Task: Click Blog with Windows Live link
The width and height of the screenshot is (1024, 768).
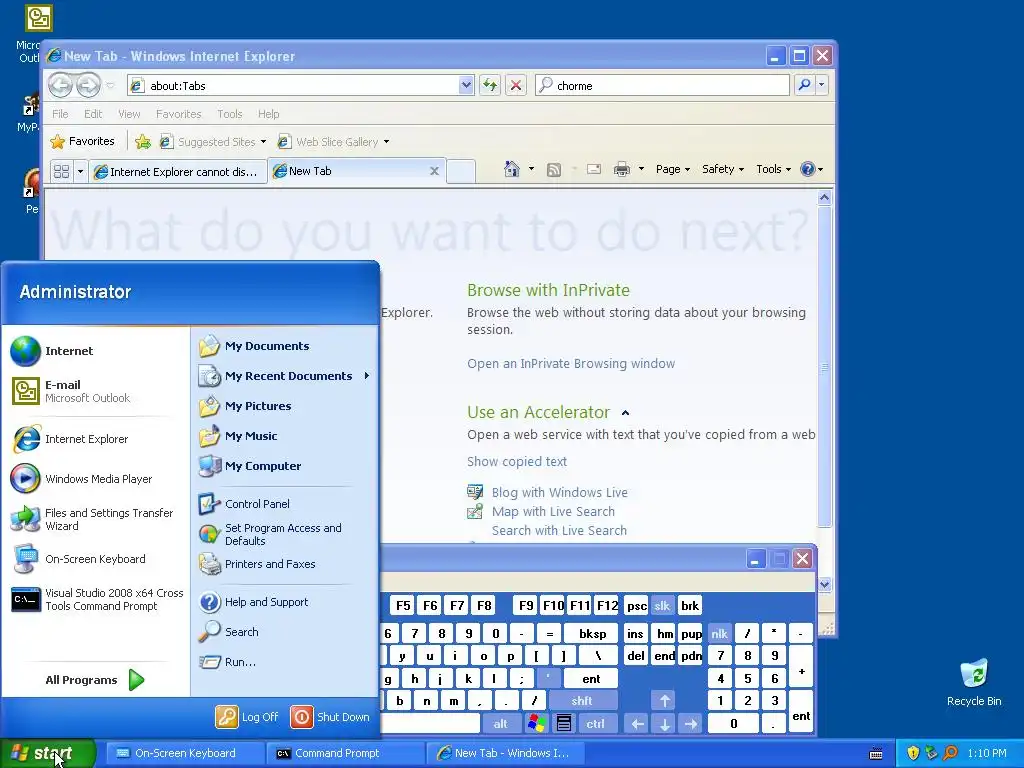Action: [560, 492]
